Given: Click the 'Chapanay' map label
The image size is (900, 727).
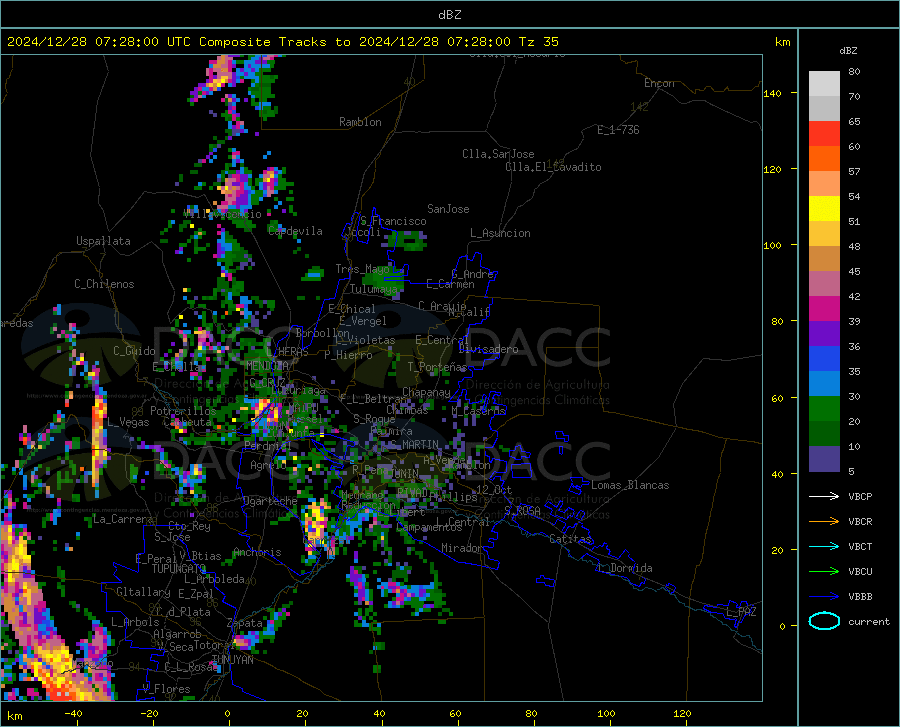Looking at the screenshot, I should [426, 392].
